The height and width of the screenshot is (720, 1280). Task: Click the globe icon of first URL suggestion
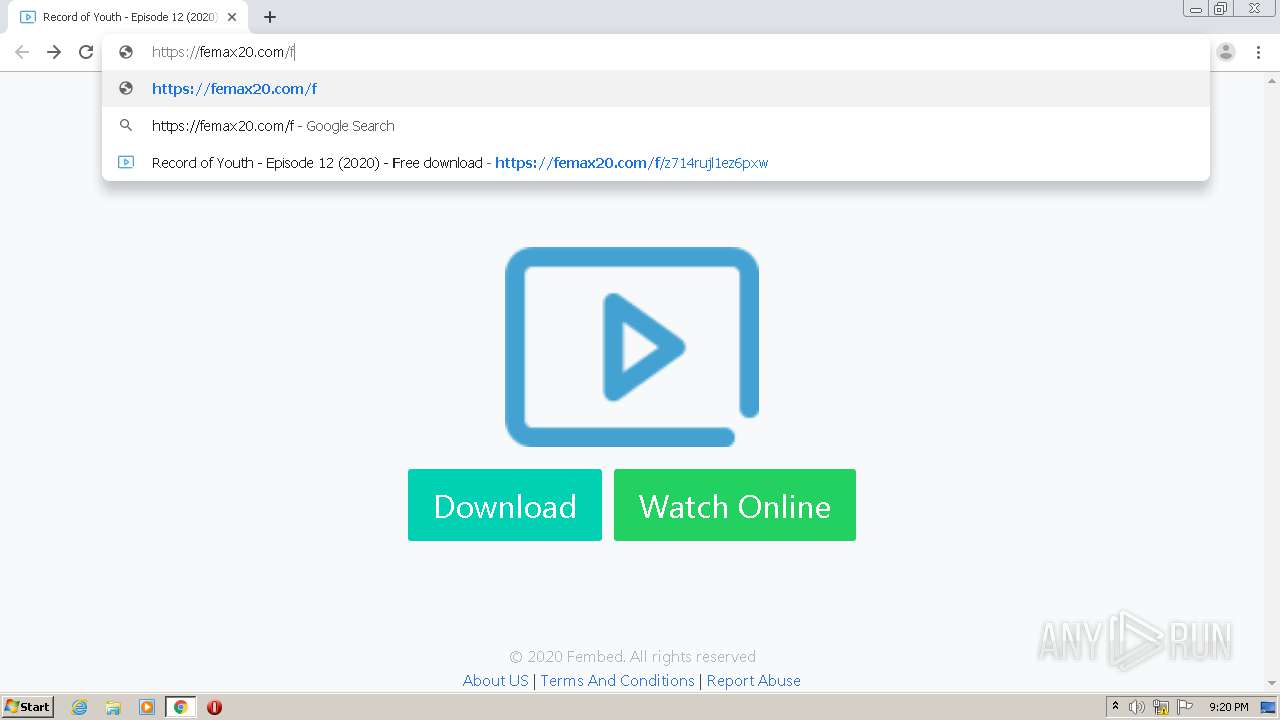(126, 88)
